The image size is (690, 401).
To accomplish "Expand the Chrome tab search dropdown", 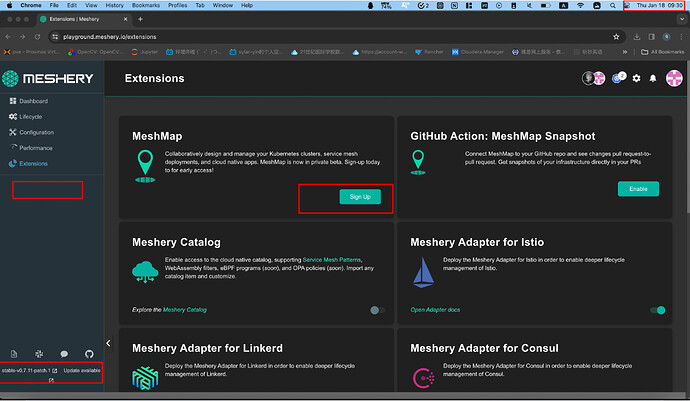I will pos(682,19).
